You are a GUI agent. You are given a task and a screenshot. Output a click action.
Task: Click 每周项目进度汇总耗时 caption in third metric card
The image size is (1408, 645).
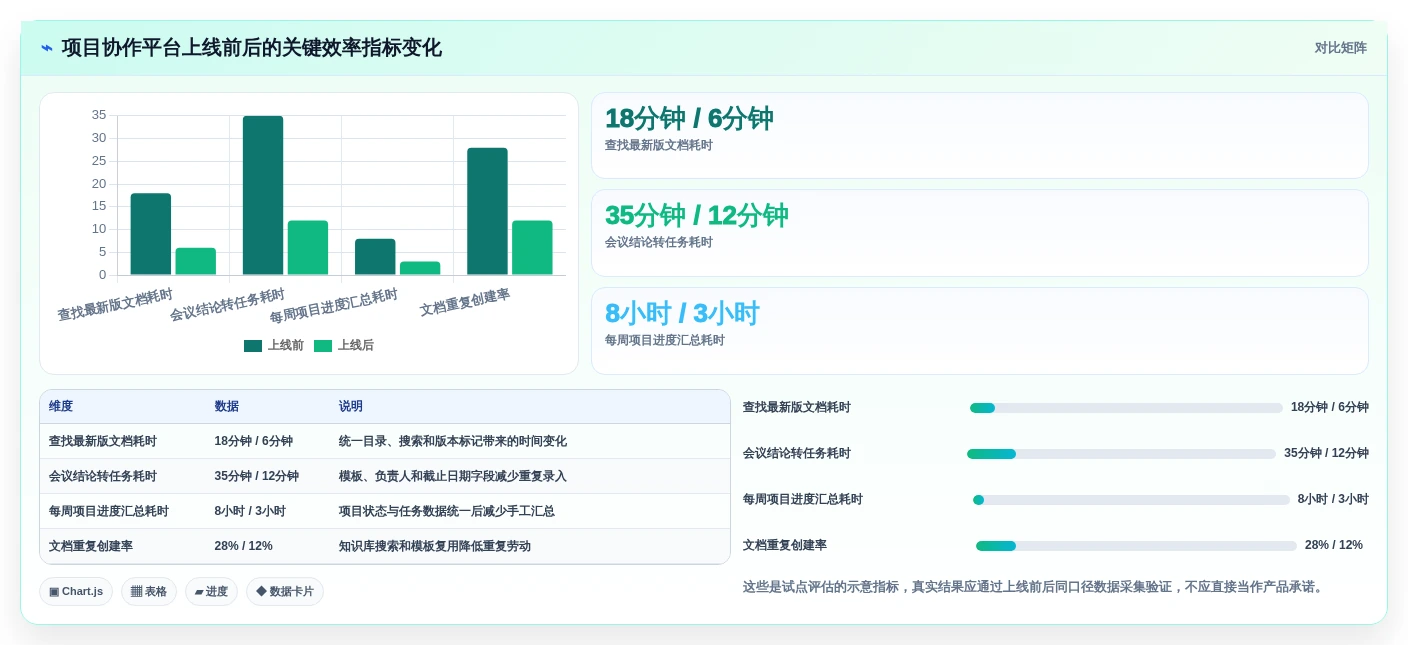click(664, 341)
